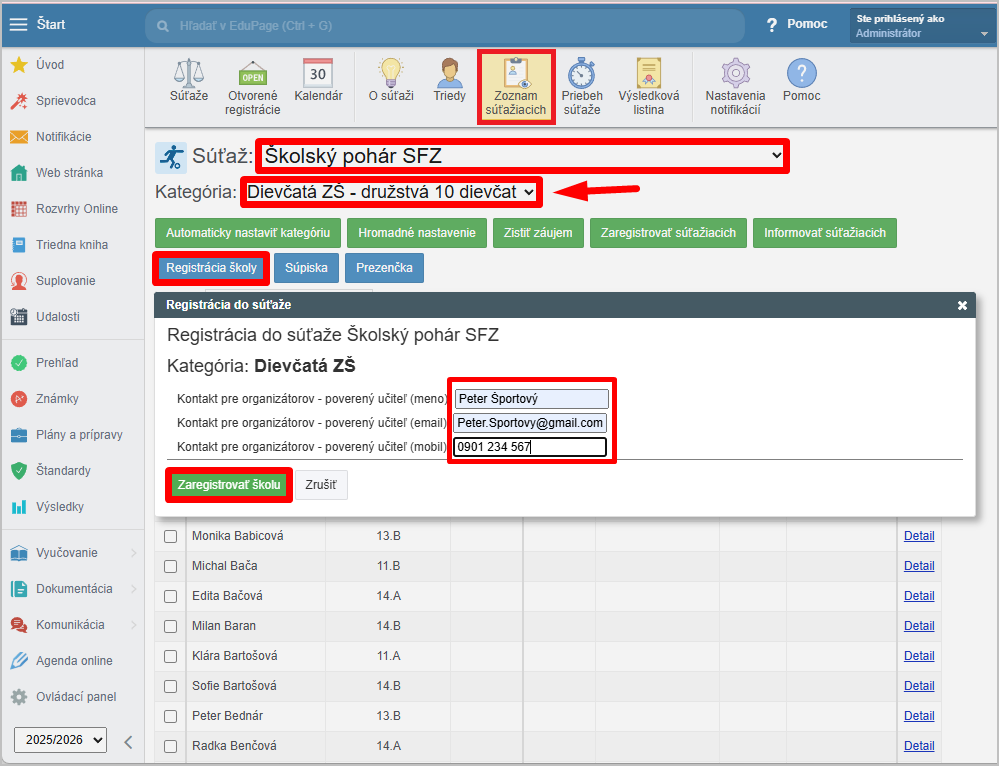999x766 pixels.
Task: Select the checkbox beside Milan Baran
Action: (171, 626)
